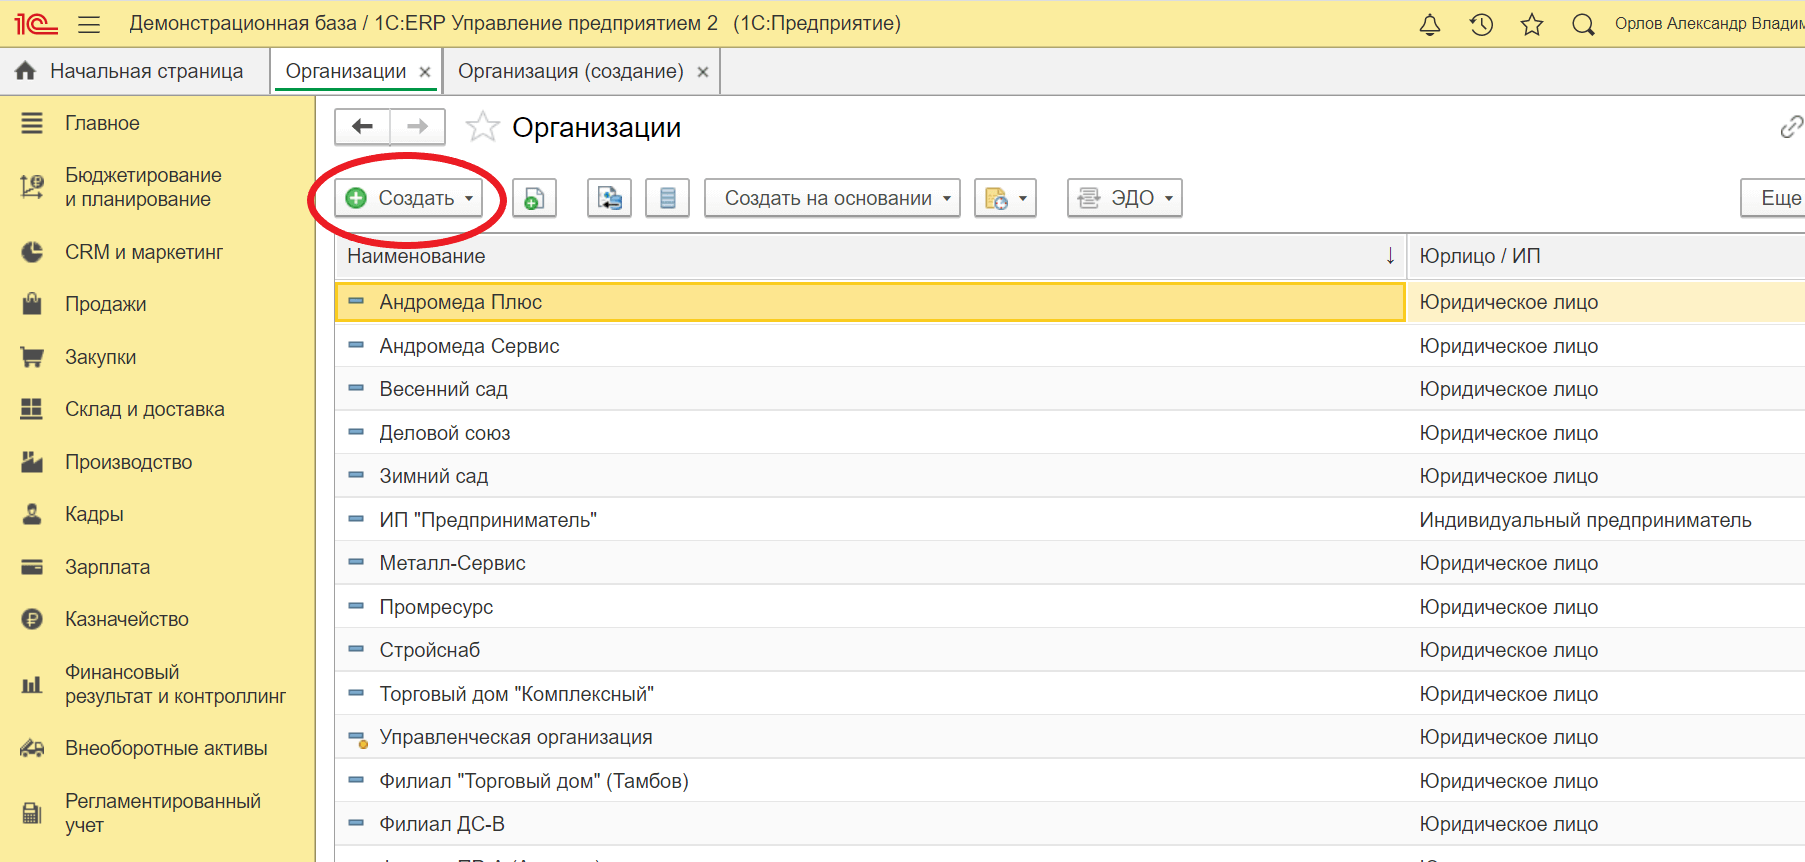Click the list report toolbar icon
Image resolution: width=1805 pixels, height=862 pixels.
point(667,198)
